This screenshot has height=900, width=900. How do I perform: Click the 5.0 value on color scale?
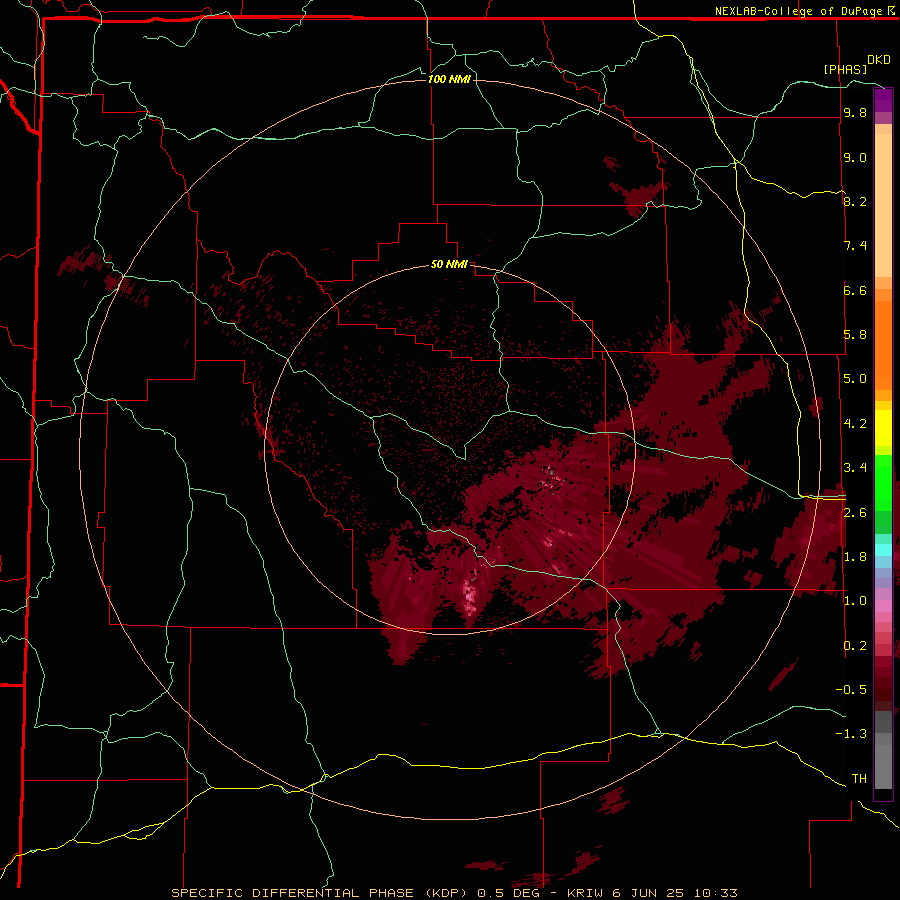(855, 379)
